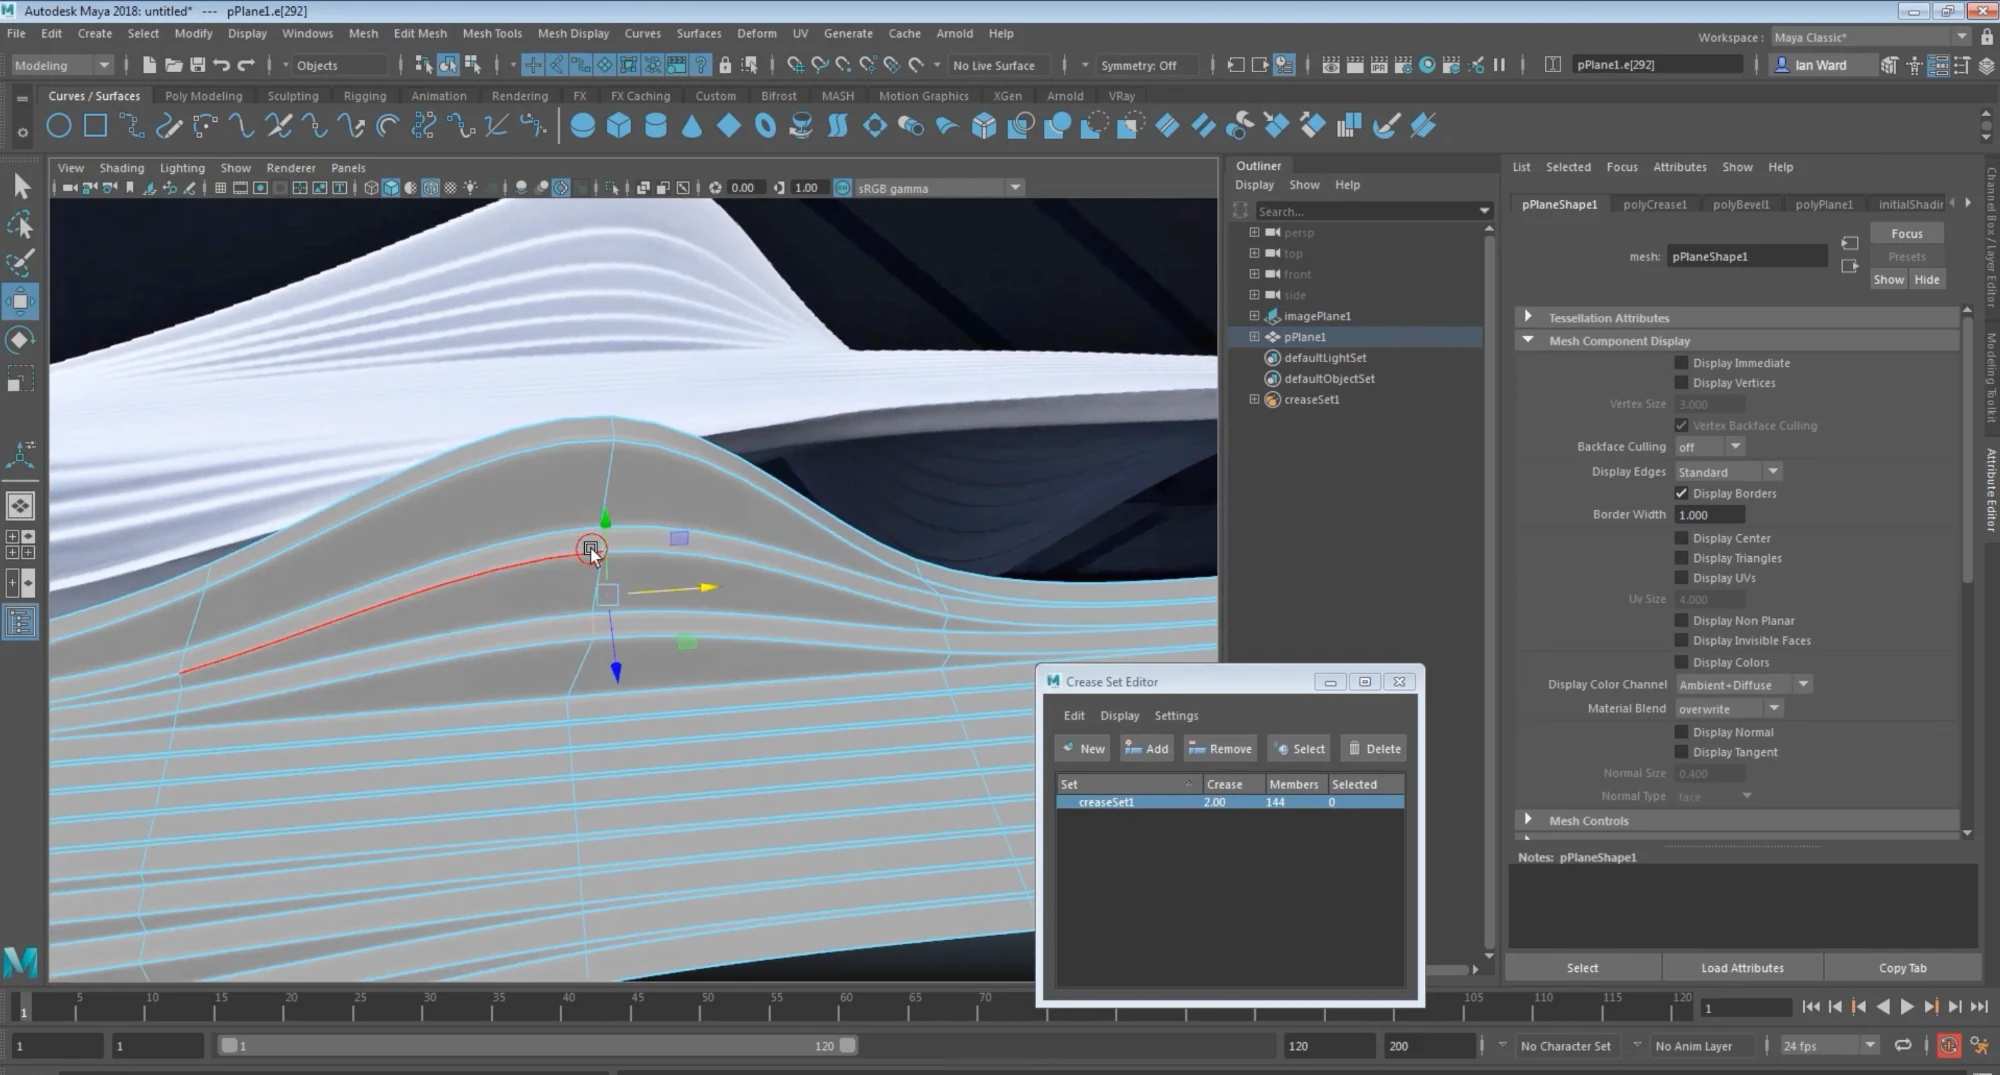Create a polygon cube from the shelf

(619, 126)
